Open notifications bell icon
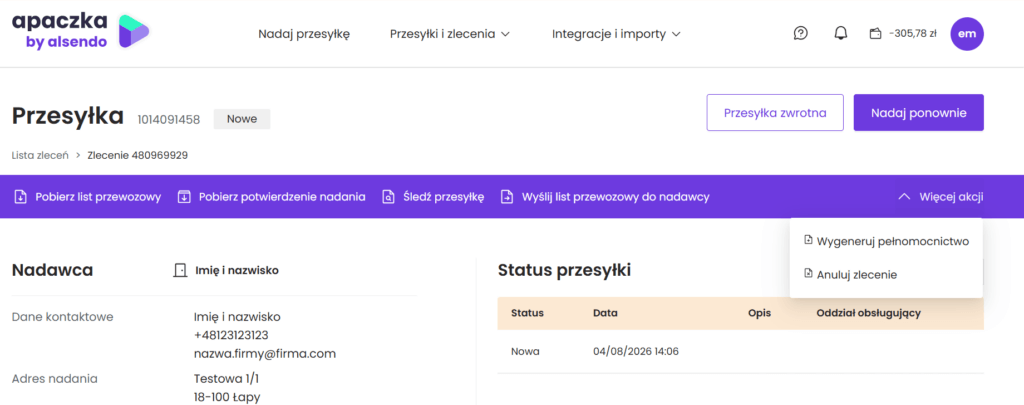The height and width of the screenshot is (405, 1024). (840, 33)
